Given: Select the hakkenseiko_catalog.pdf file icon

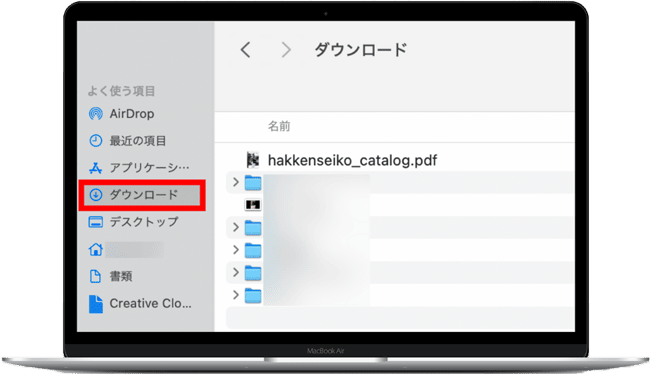Looking at the screenshot, I should pos(253,160).
